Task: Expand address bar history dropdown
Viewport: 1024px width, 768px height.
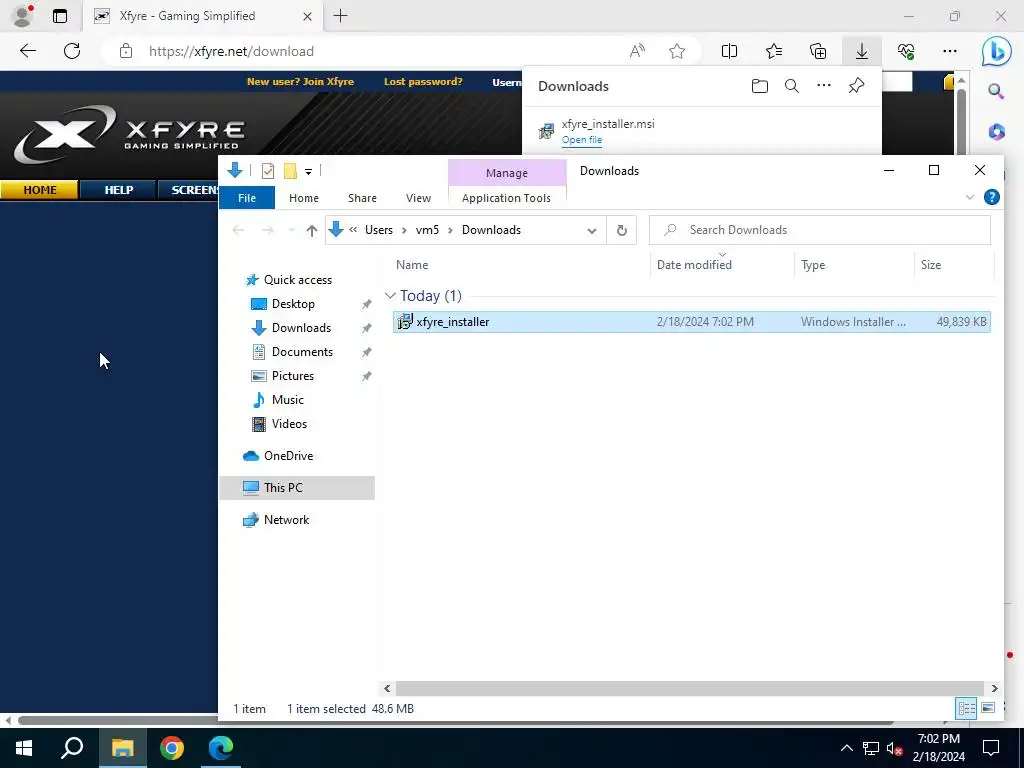Action: coord(592,231)
